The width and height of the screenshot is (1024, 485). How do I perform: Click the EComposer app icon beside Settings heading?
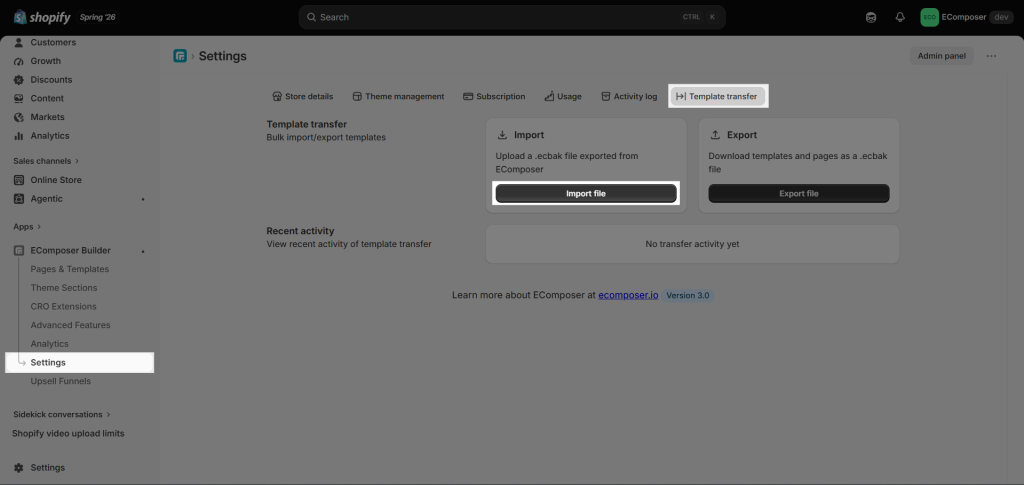click(x=180, y=56)
